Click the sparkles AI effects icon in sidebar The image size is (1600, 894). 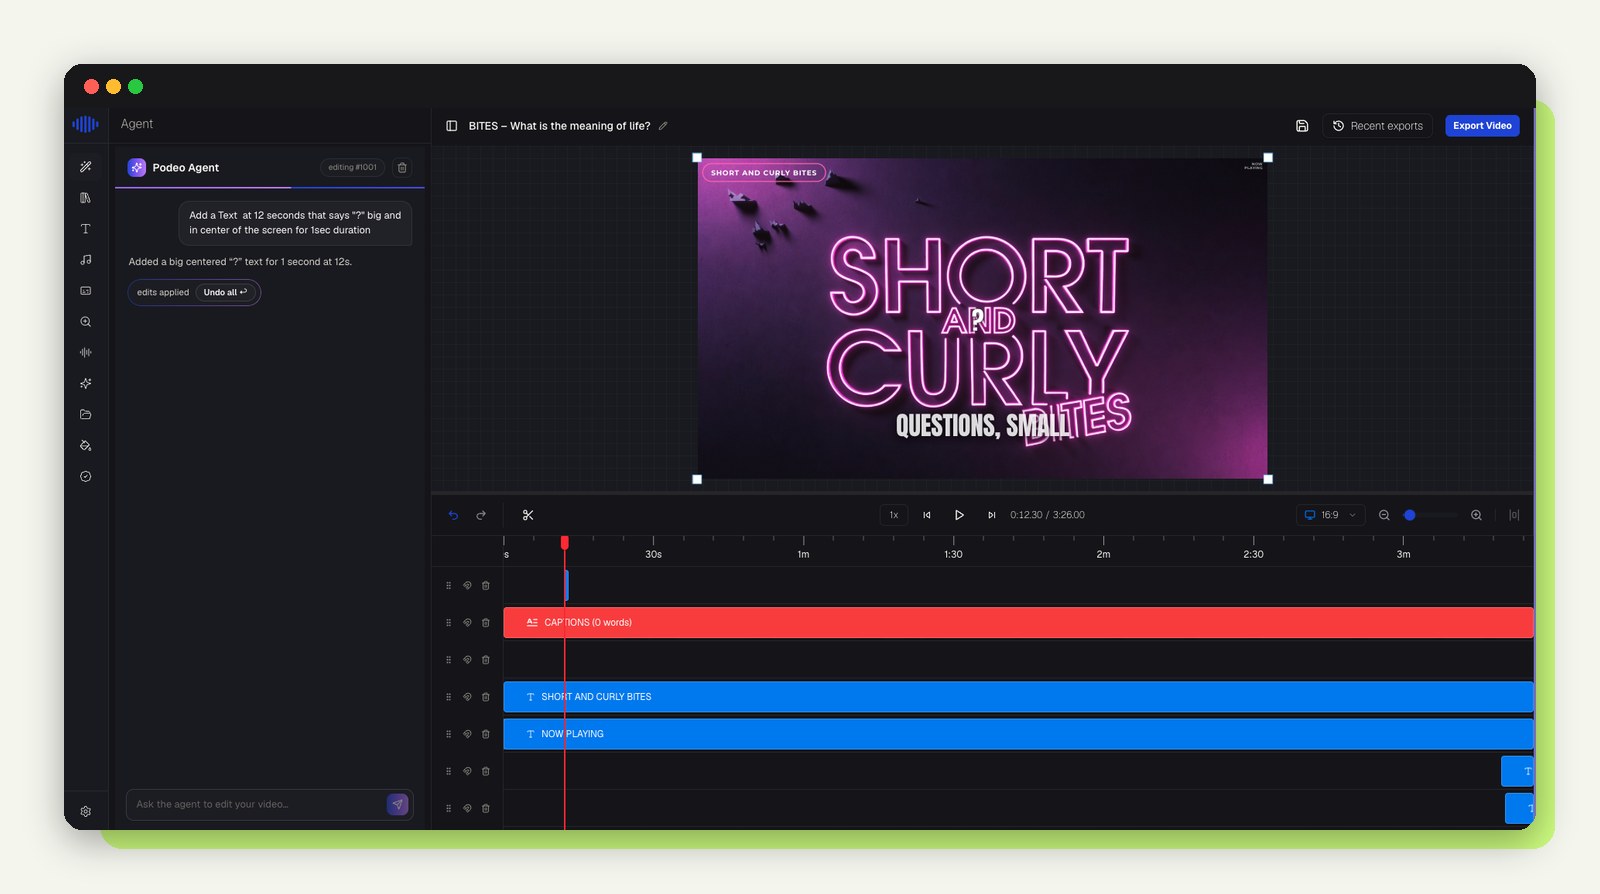pos(86,383)
